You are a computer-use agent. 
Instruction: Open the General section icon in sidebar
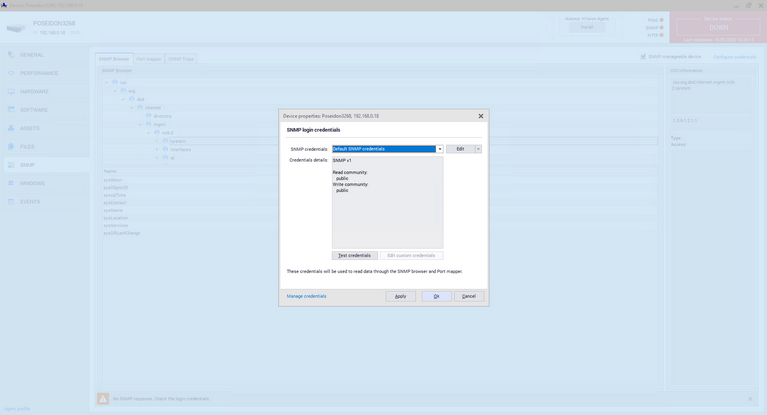[x=11, y=55]
